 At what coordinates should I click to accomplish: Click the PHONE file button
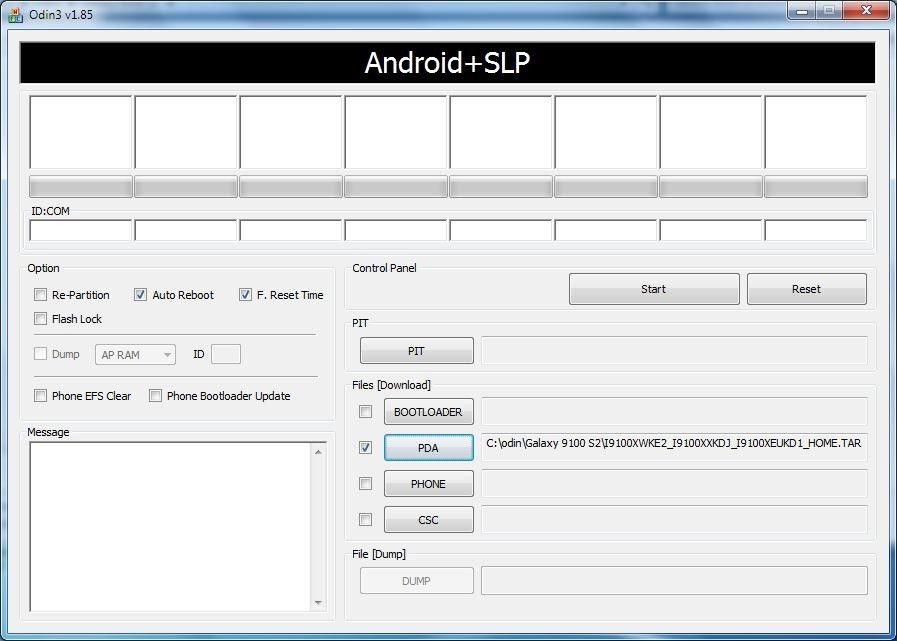click(428, 484)
